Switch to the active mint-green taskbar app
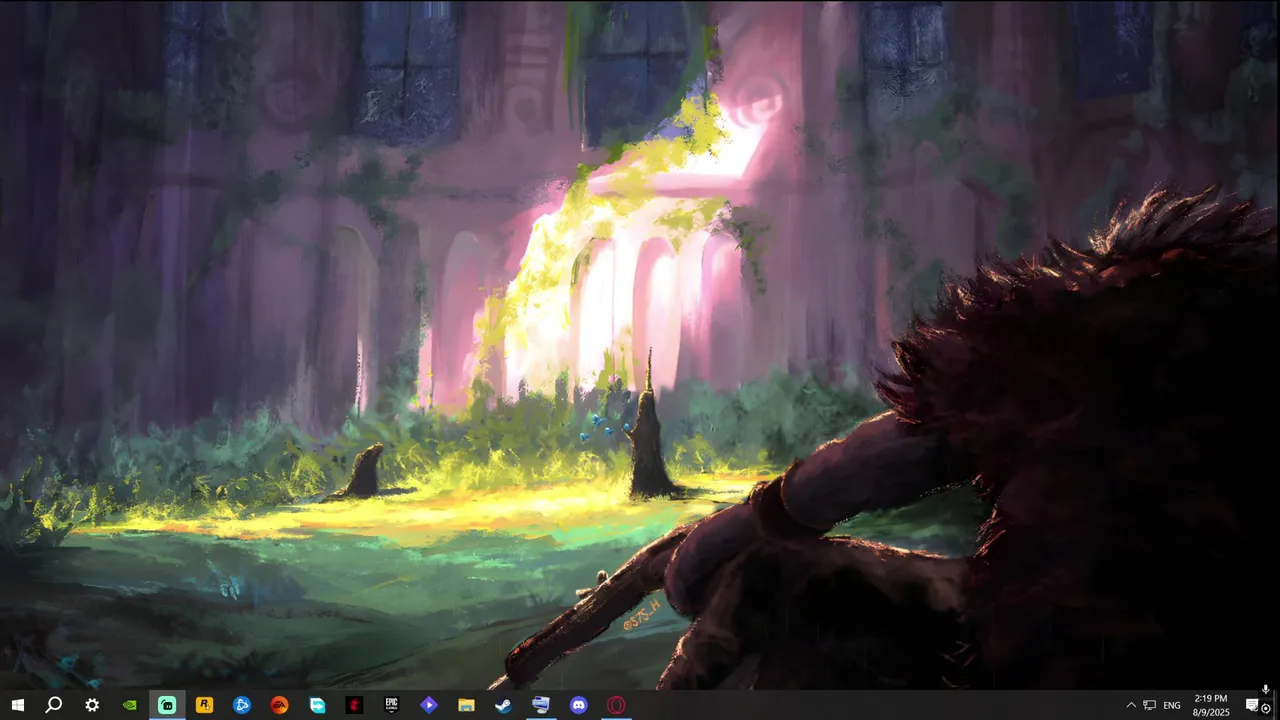 pos(167,705)
